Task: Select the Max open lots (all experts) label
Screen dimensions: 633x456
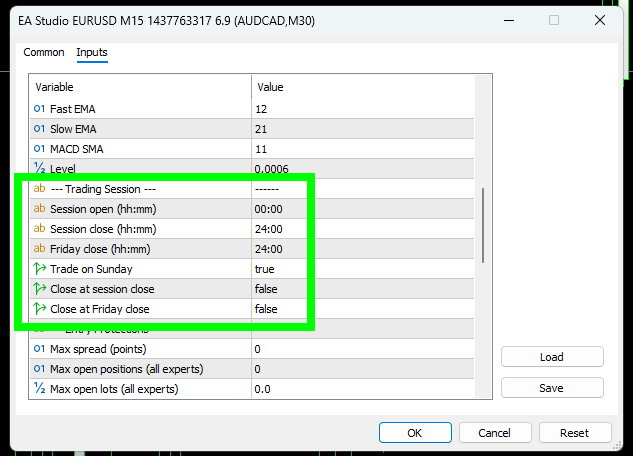Action: [114, 389]
